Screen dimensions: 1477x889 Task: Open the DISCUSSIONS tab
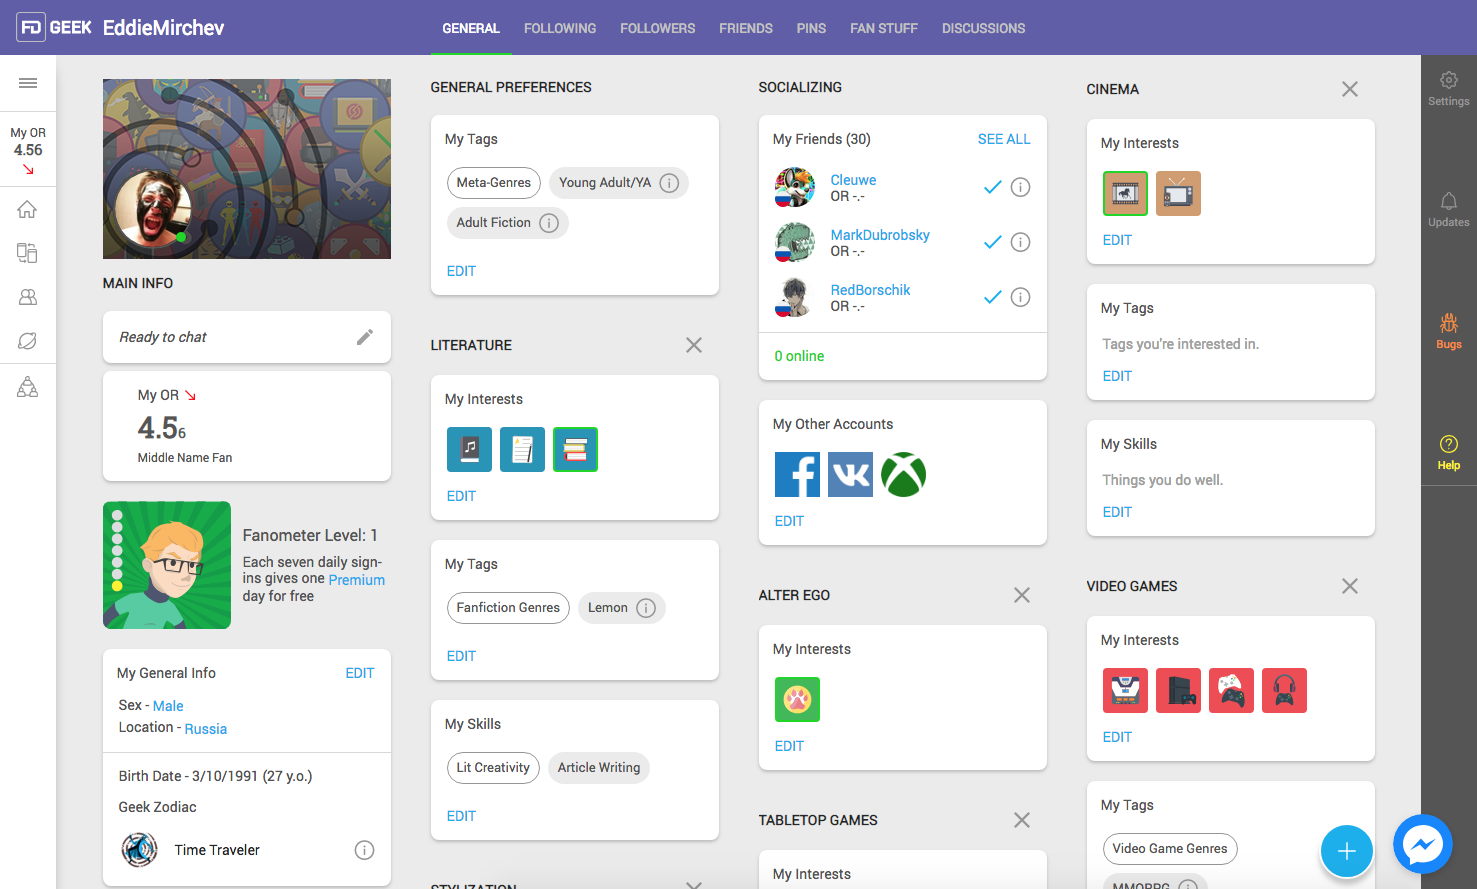pyautogui.click(x=983, y=28)
